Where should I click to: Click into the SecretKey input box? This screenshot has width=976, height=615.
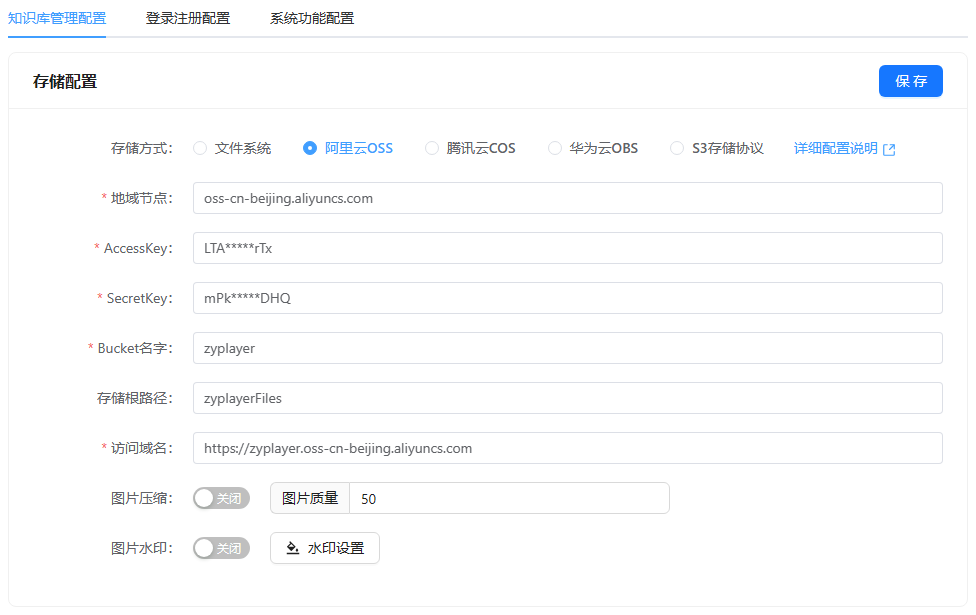click(x=567, y=298)
